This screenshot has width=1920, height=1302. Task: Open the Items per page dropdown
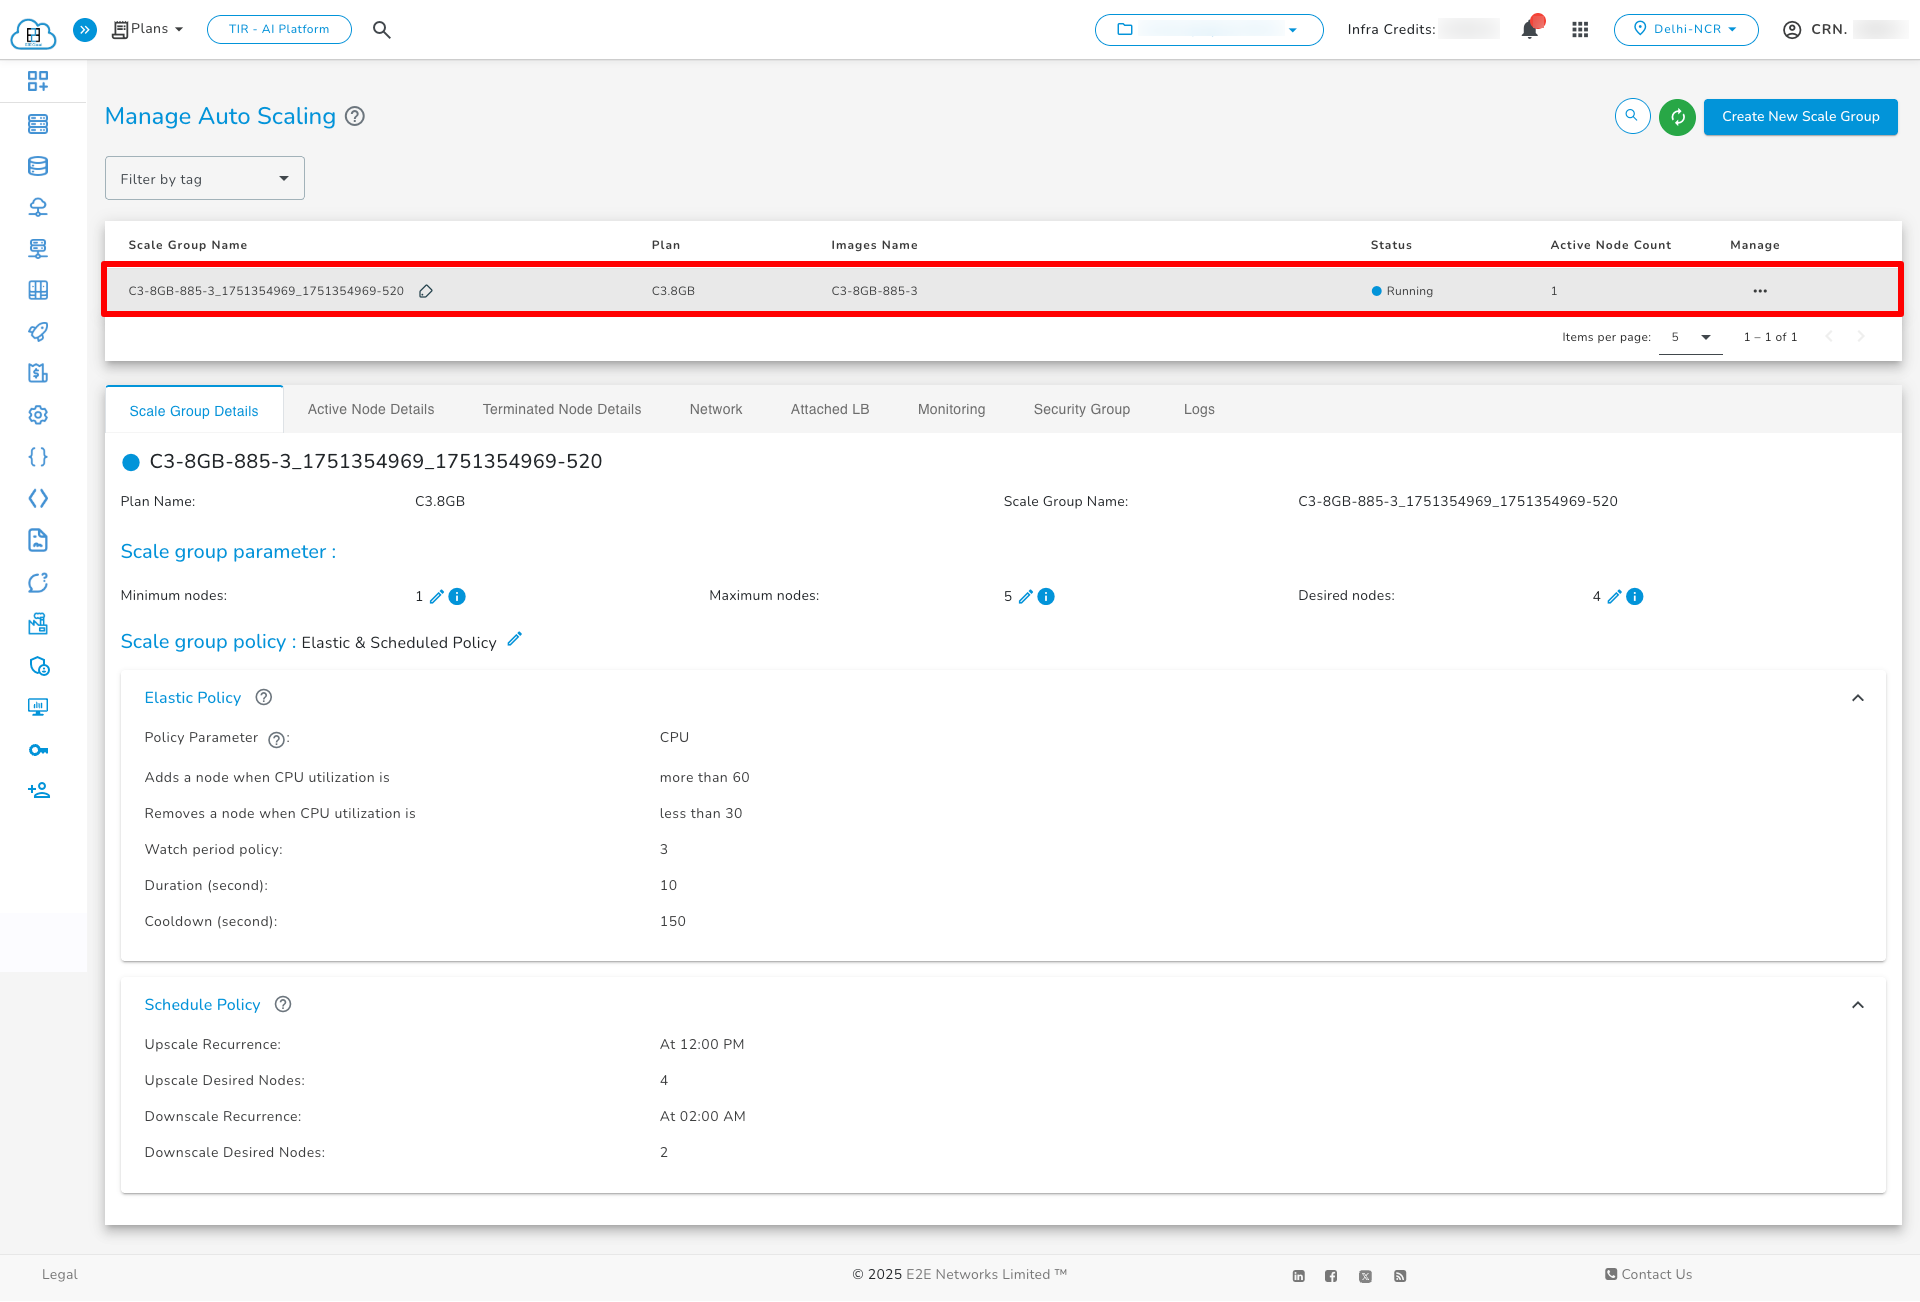1690,337
